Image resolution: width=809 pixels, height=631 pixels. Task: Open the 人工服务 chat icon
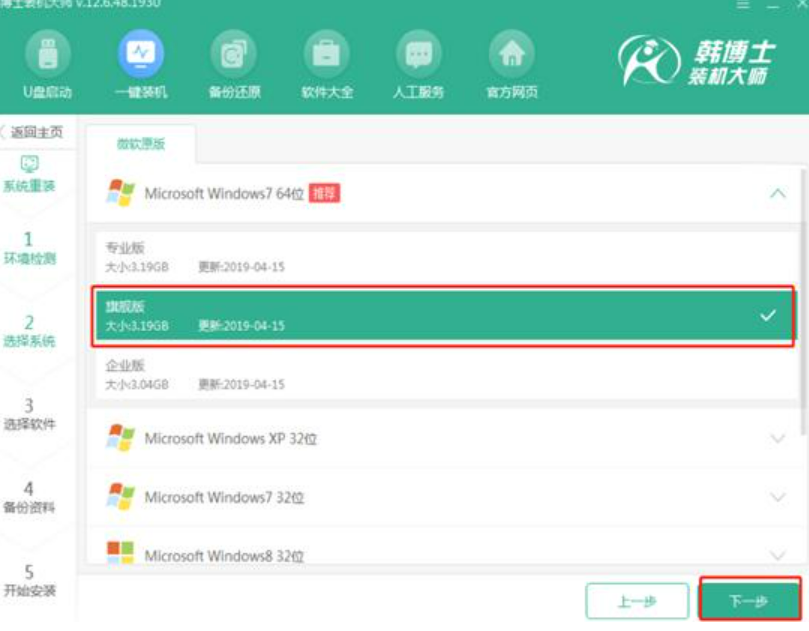pyautogui.click(x=418, y=54)
